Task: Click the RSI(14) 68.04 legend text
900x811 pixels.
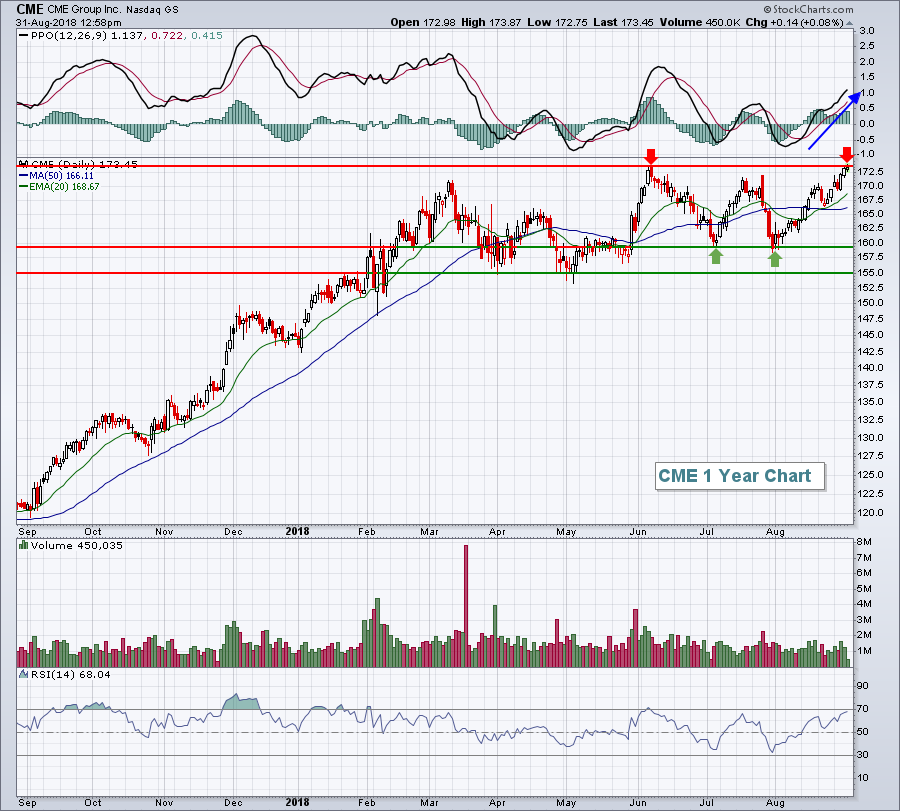Action: click(71, 674)
